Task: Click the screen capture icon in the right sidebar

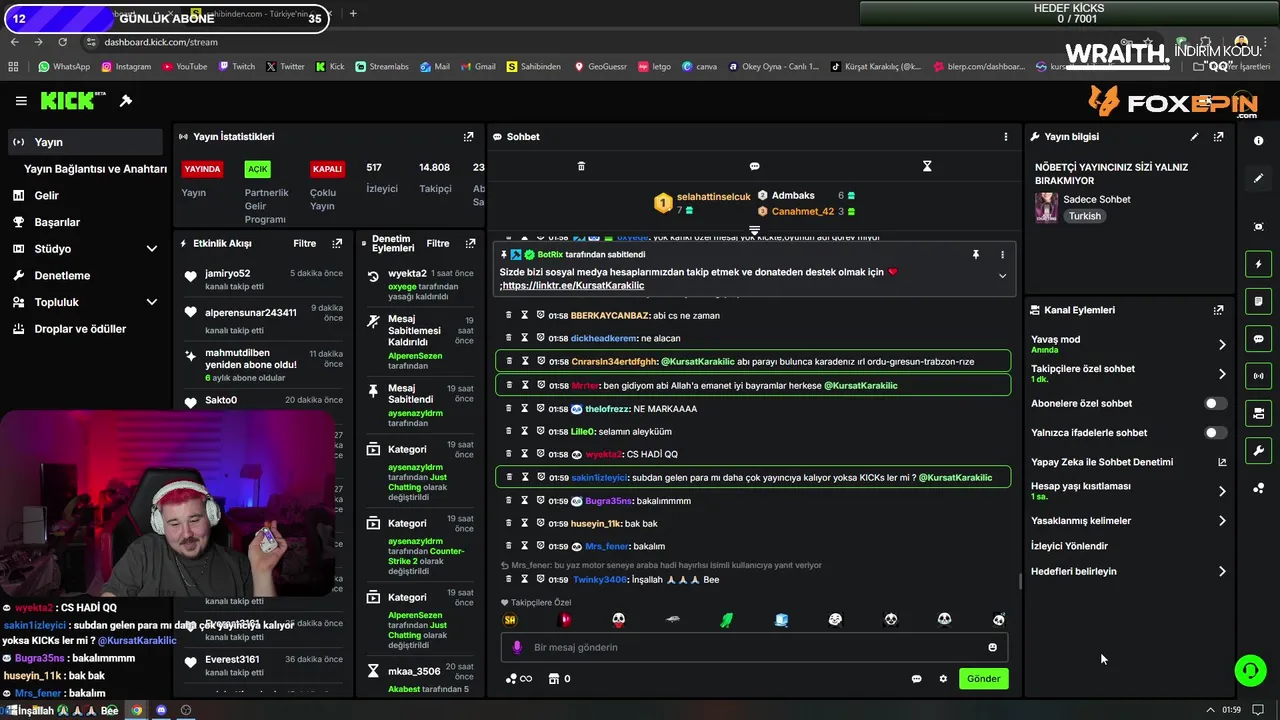Action: [x=1259, y=227]
